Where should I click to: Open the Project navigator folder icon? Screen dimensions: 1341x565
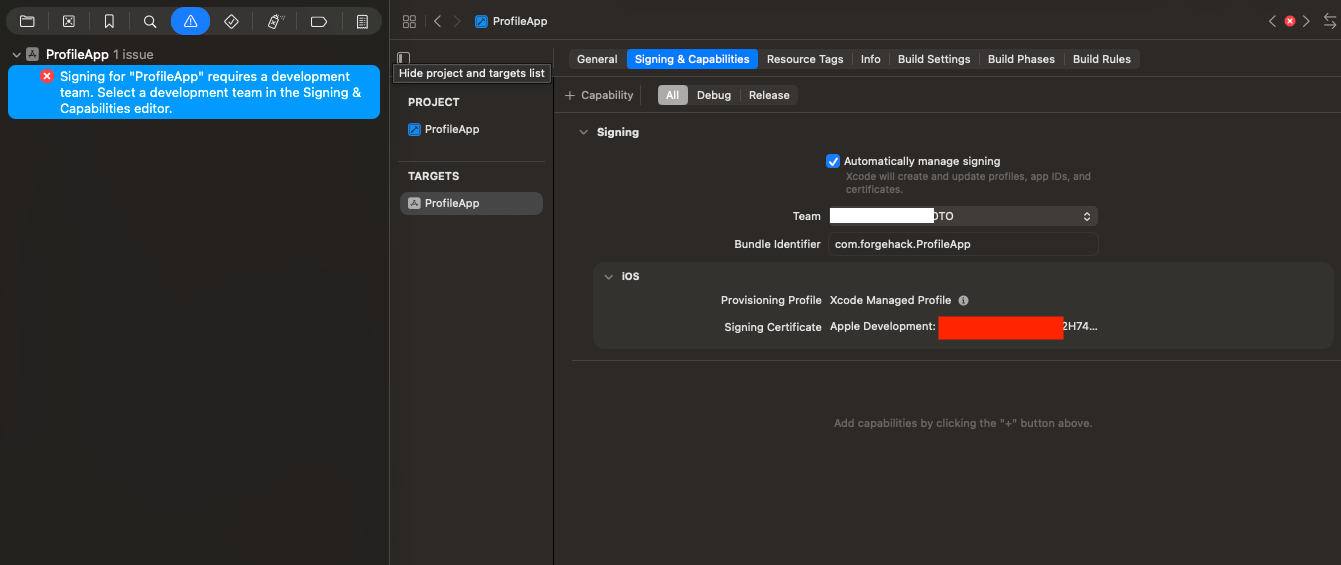(x=27, y=21)
